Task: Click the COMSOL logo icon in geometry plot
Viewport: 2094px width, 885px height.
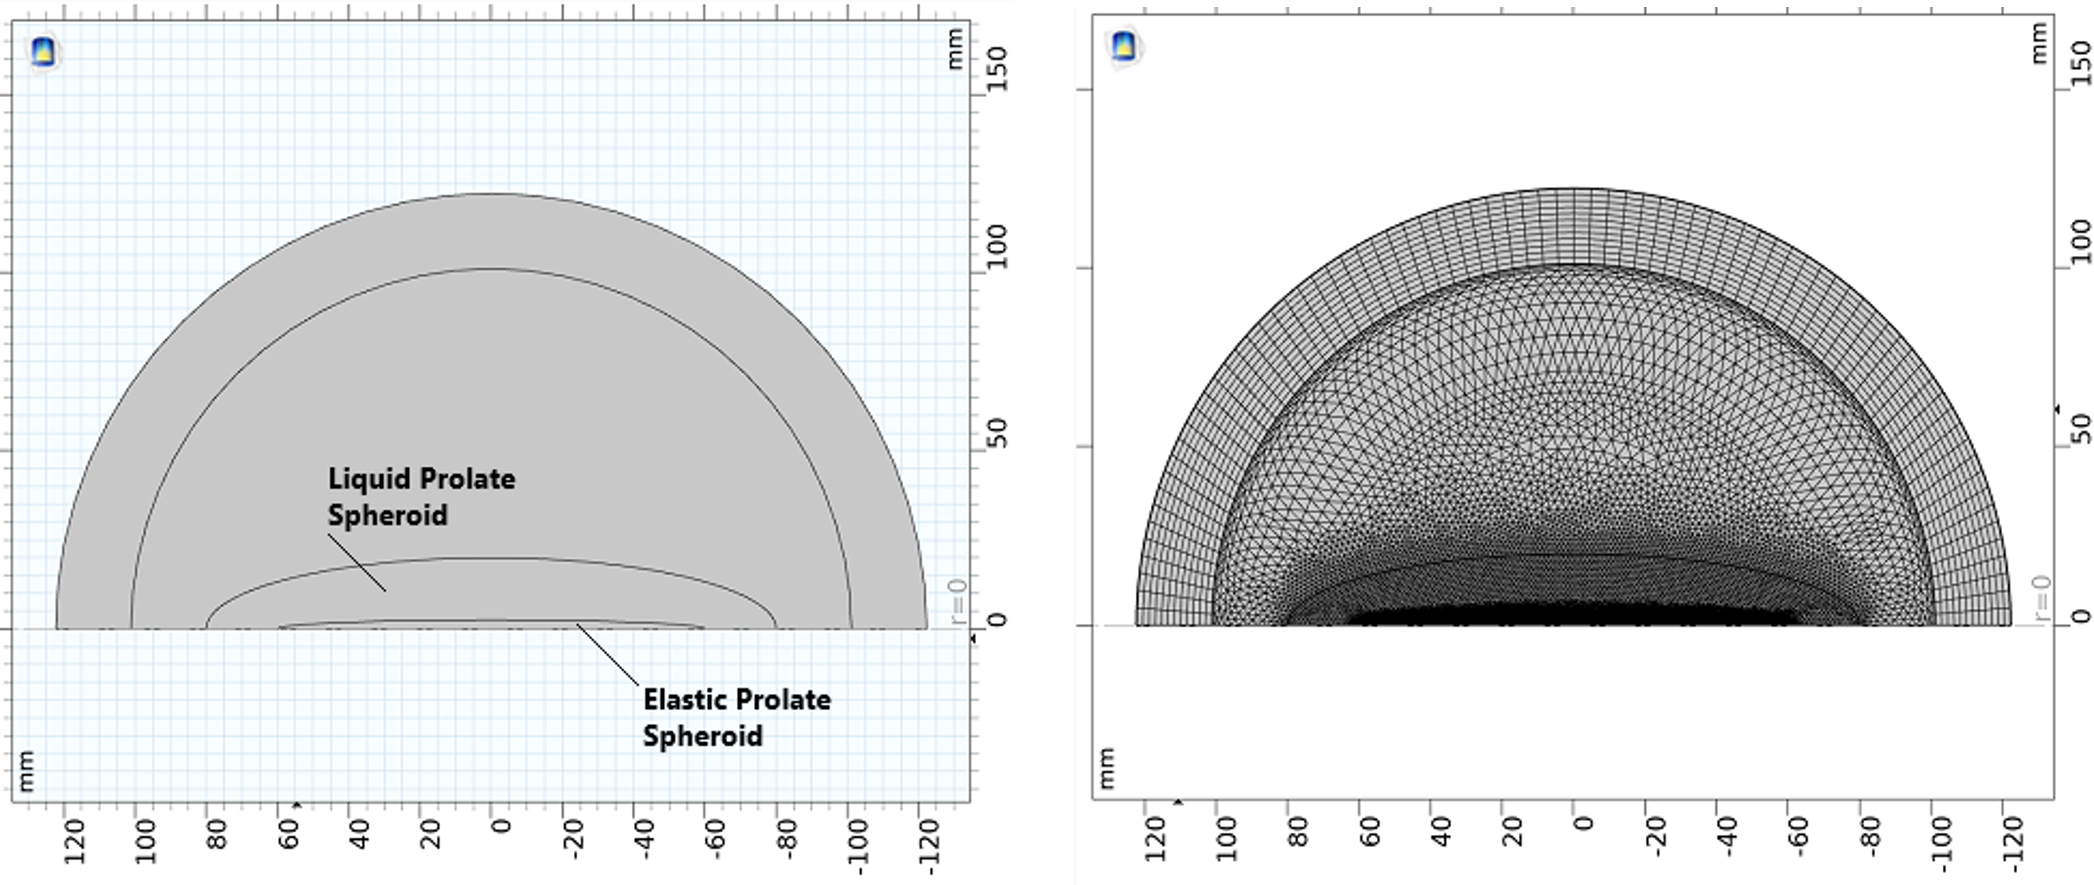Action: pos(43,51)
